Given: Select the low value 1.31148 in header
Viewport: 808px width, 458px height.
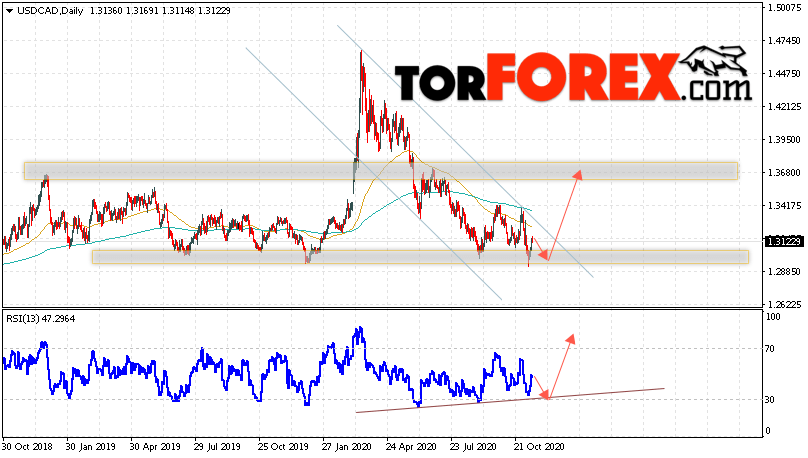Looking at the screenshot, I should coord(178,11).
